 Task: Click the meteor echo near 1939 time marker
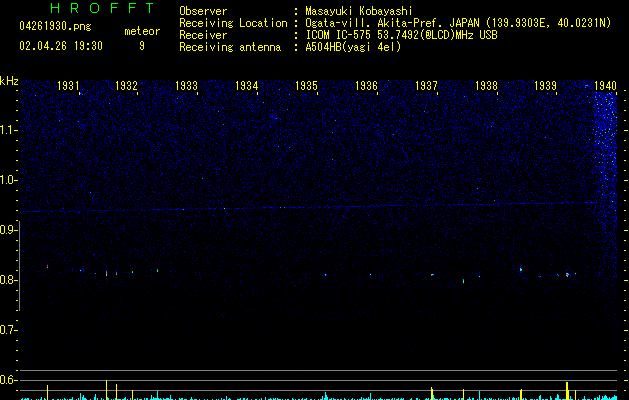tap(567, 274)
